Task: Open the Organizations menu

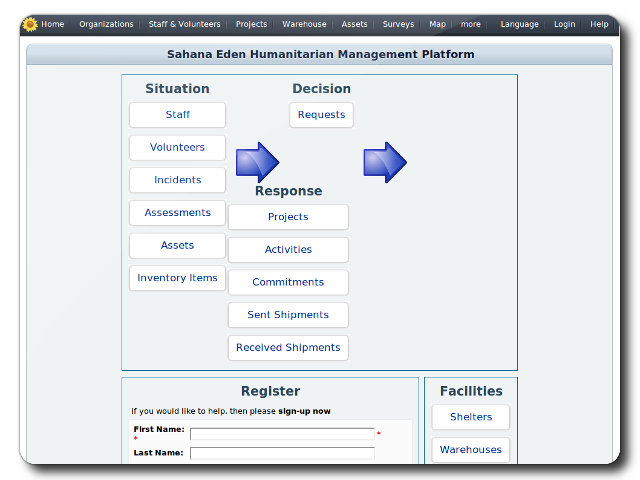Action: (x=106, y=24)
